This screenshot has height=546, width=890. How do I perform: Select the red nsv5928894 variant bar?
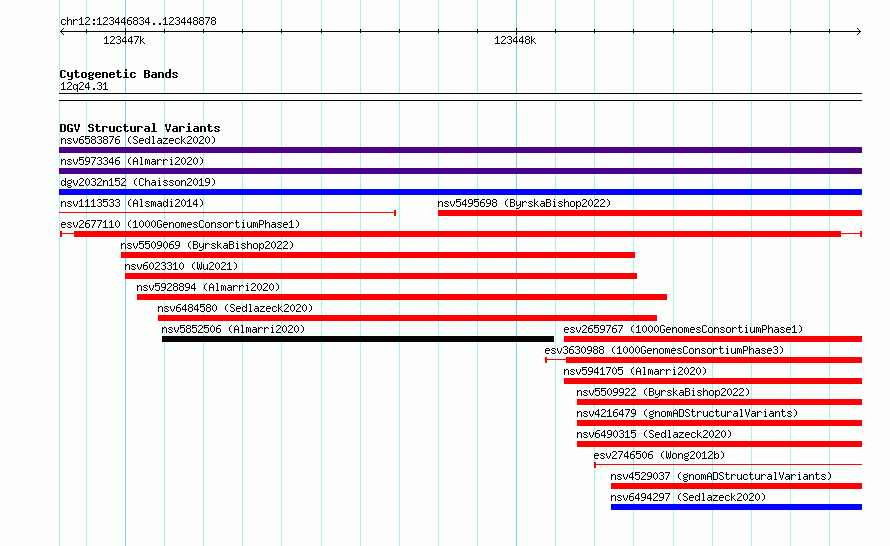tap(402, 297)
